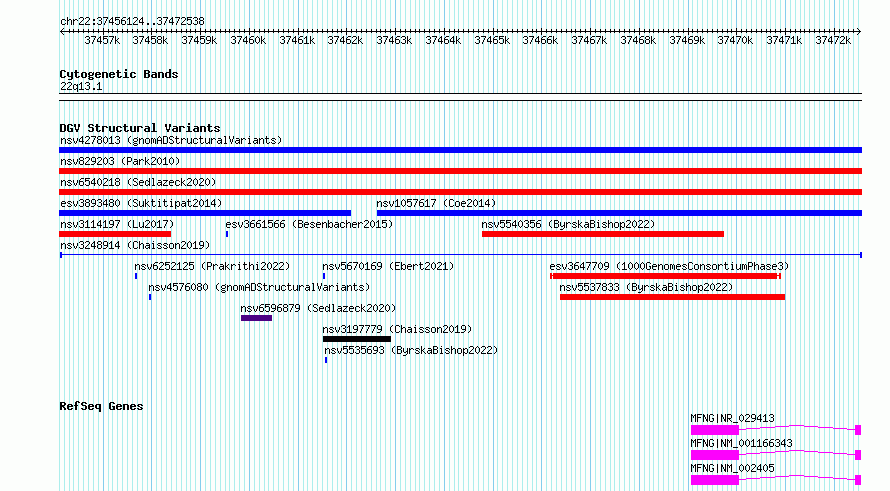Select the black nsv3197779 (Chaisson2019) bar
The image size is (890, 491).
pos(357,339)
